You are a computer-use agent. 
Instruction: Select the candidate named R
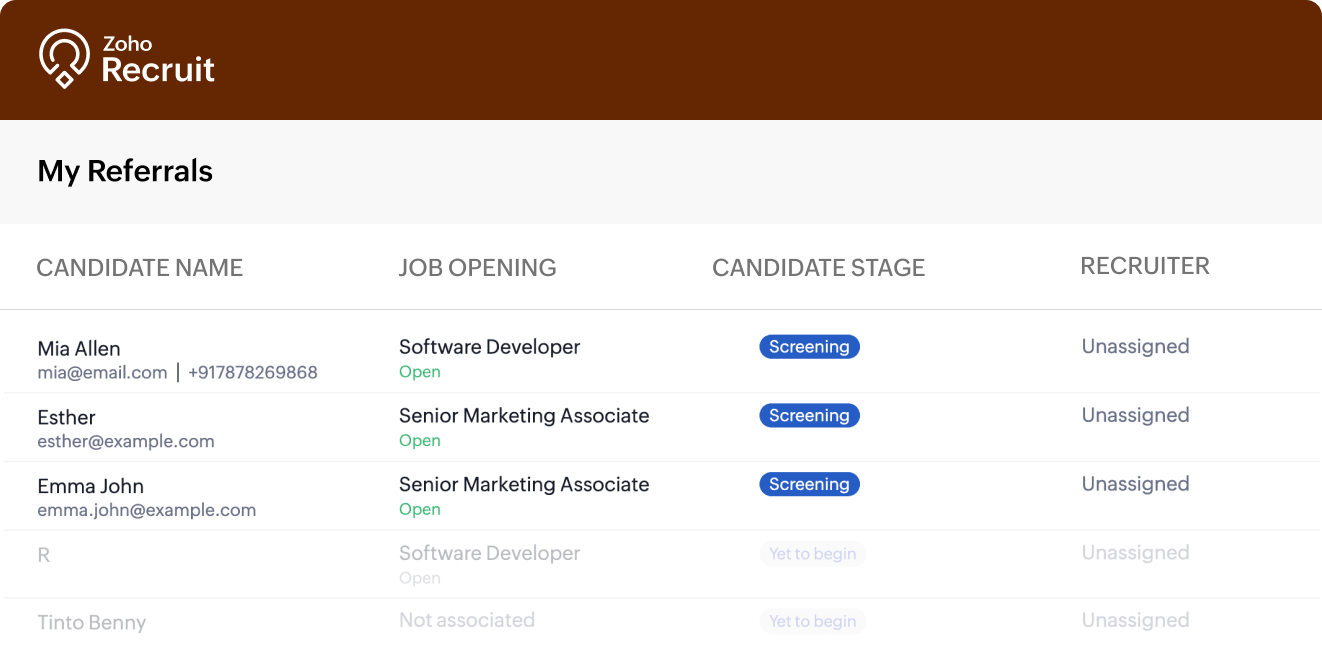[x=43, y=554]
